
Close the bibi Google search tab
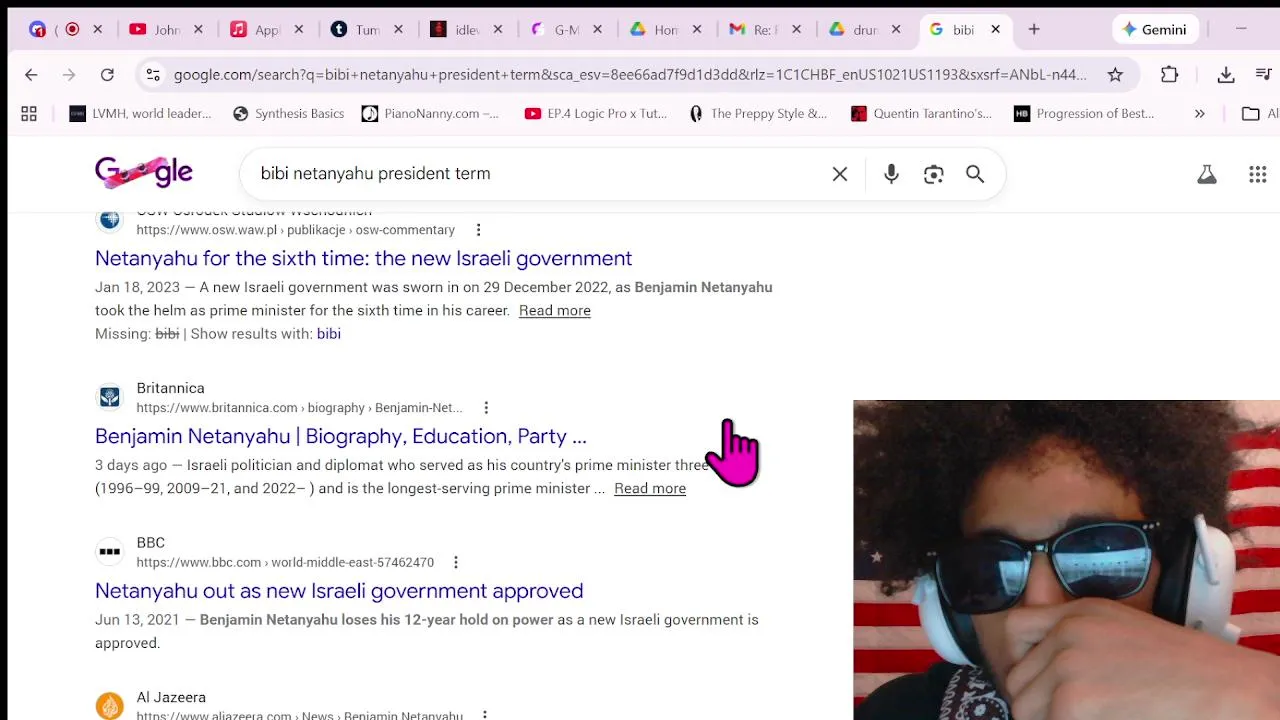[995, 30]
